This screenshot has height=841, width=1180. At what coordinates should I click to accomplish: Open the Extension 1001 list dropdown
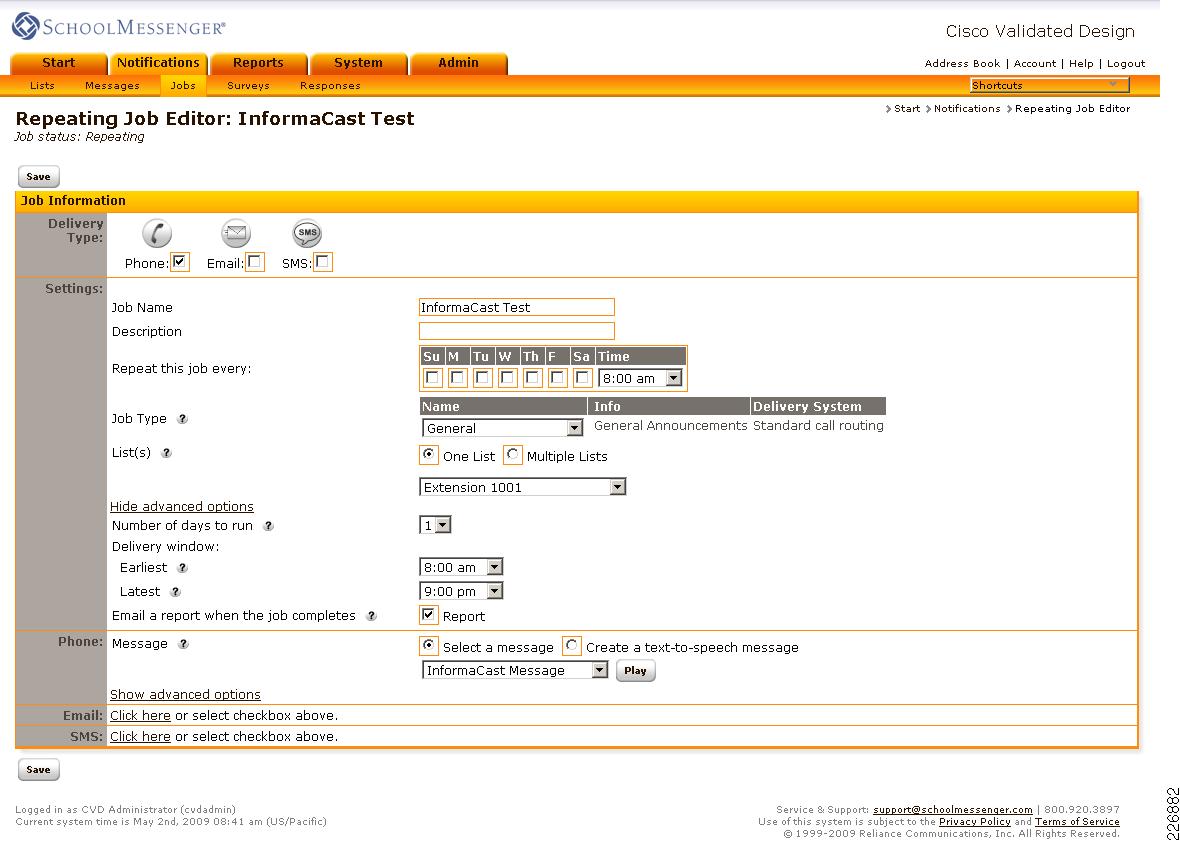522,487
